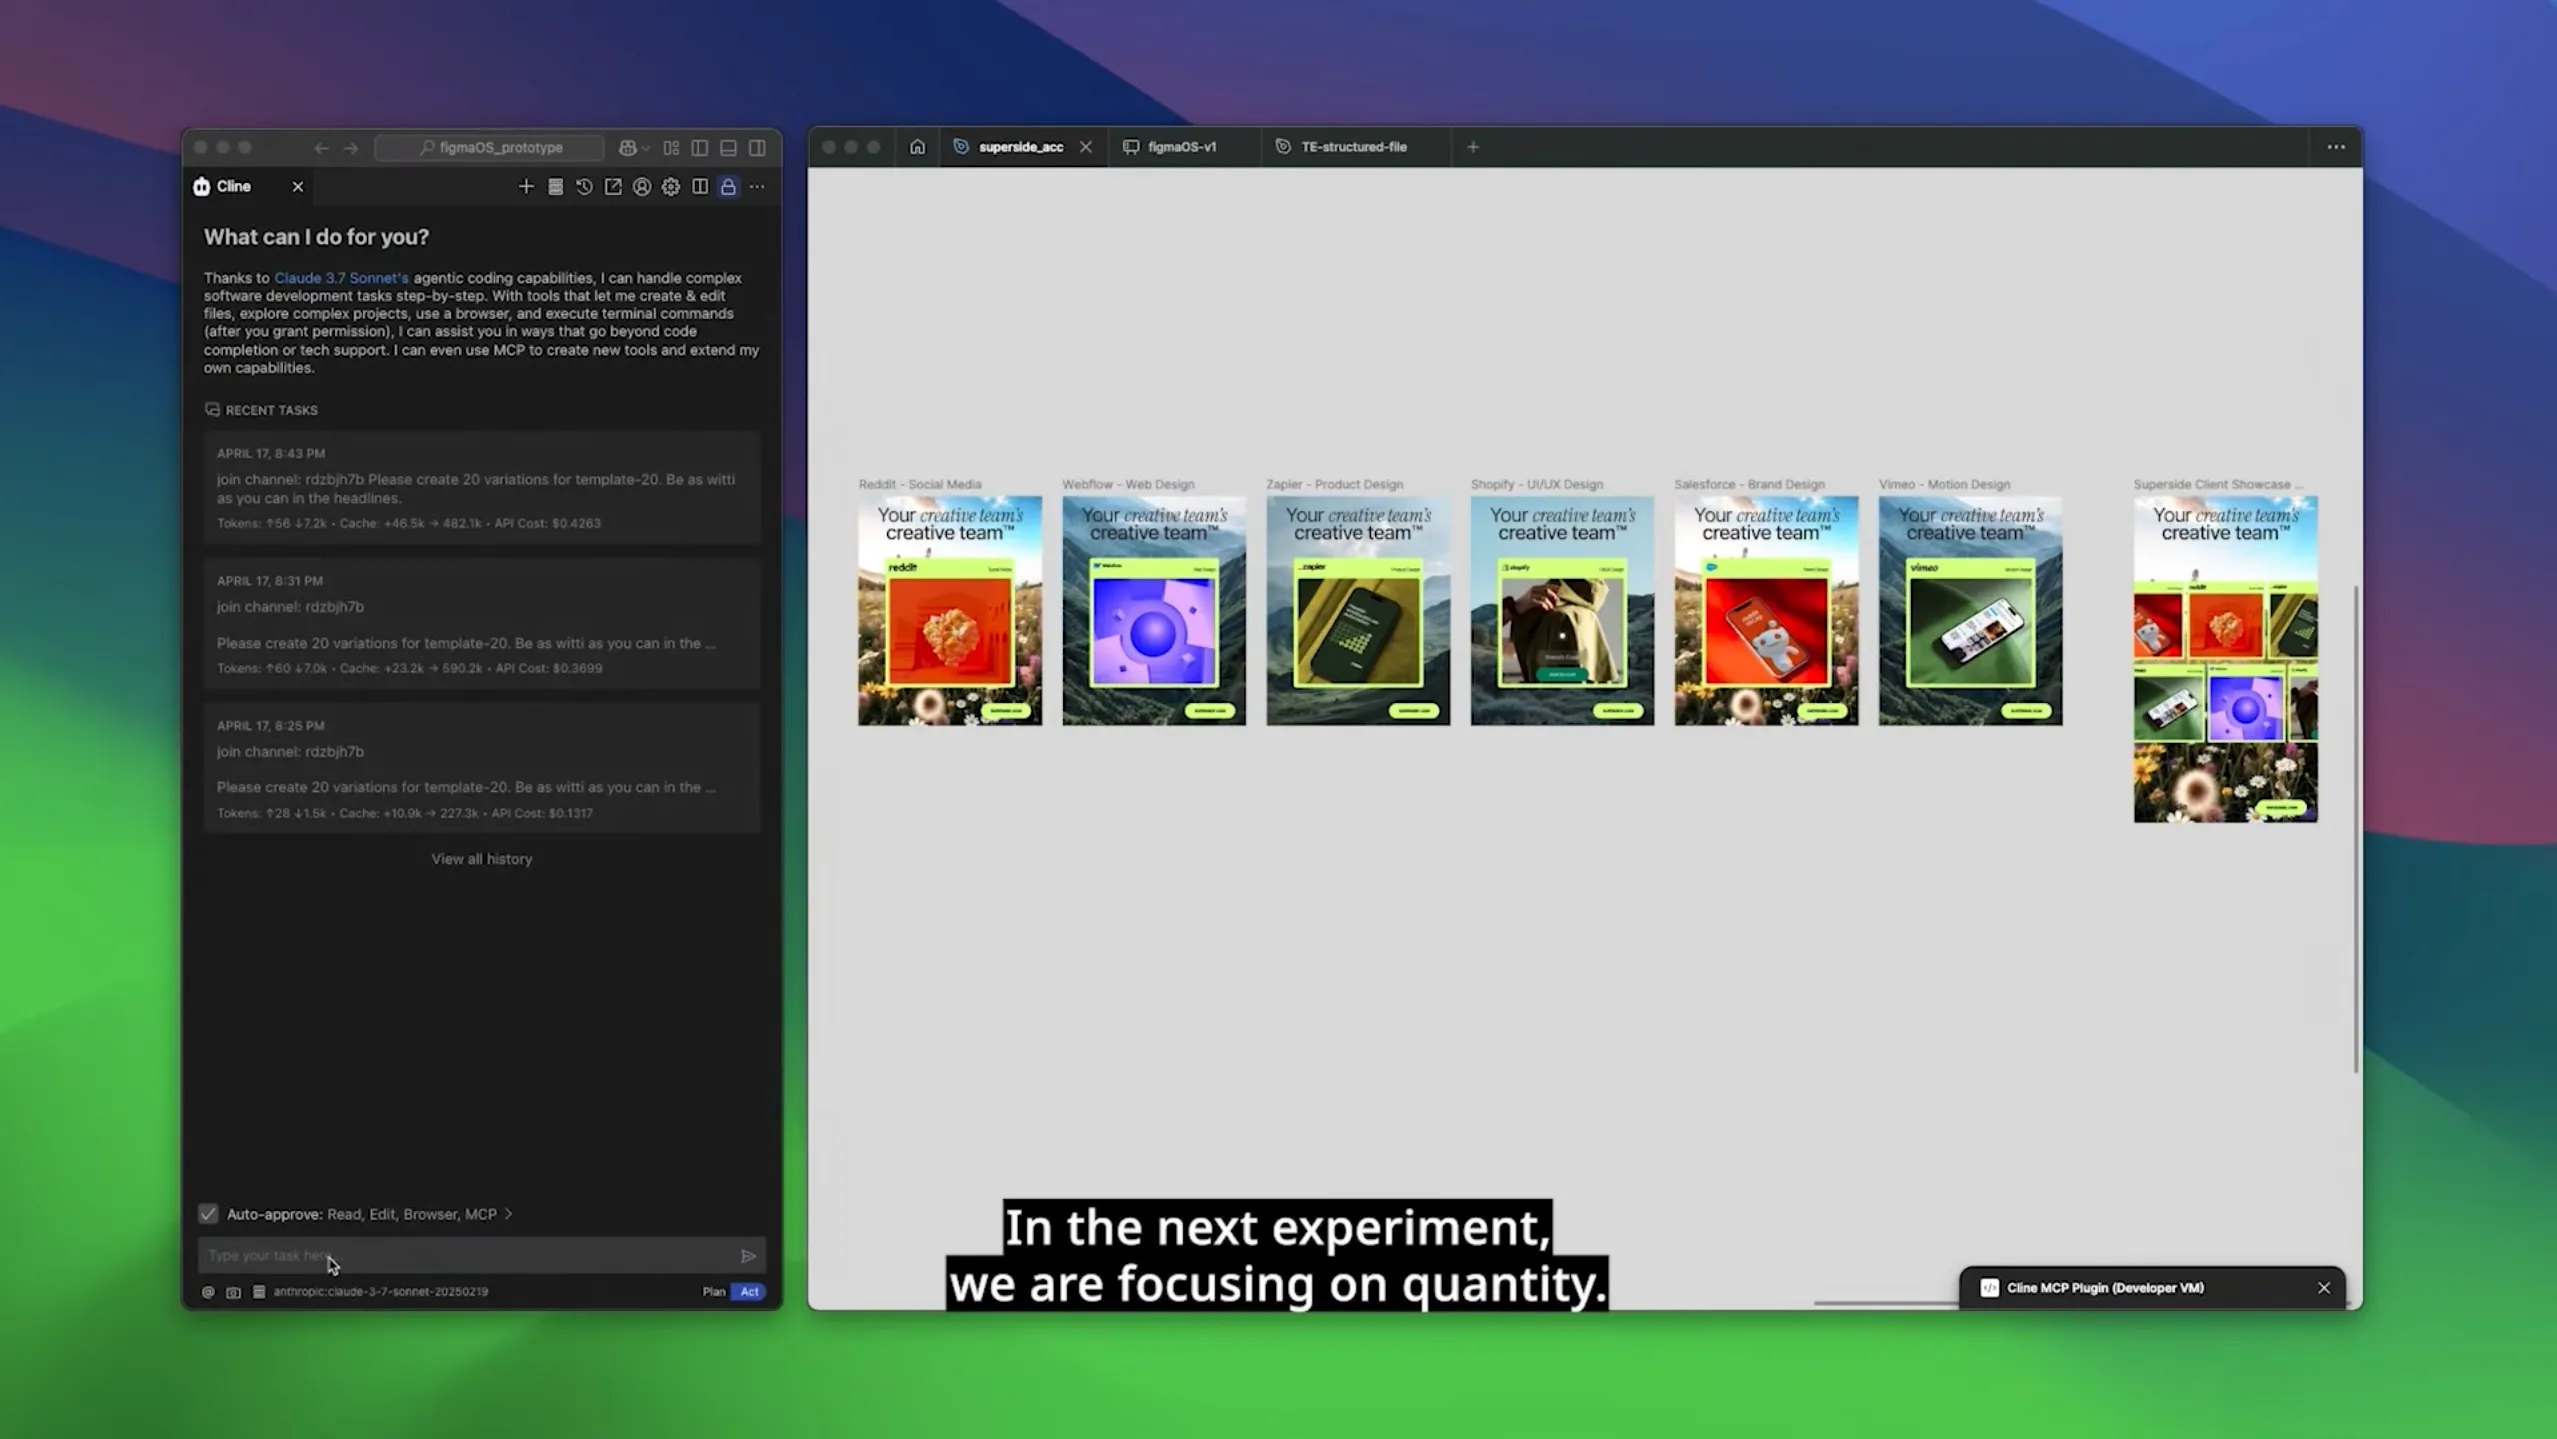Close the Cline MCP Plugin panel

[2324, 1288]
